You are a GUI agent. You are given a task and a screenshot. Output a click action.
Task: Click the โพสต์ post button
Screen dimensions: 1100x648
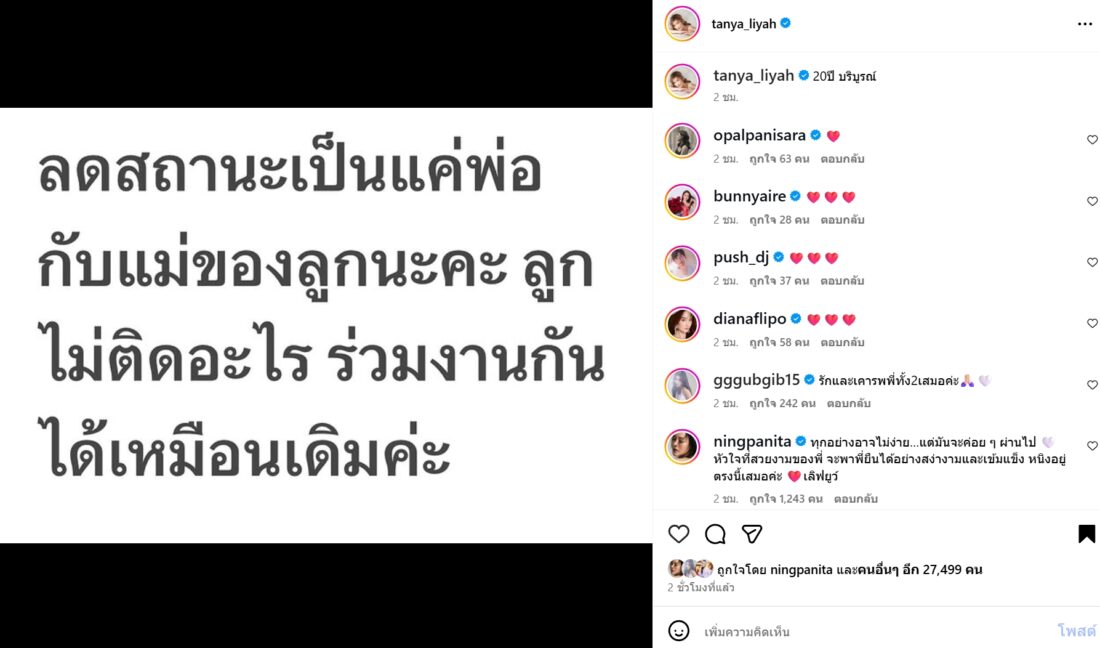(x=1076, y=630)
